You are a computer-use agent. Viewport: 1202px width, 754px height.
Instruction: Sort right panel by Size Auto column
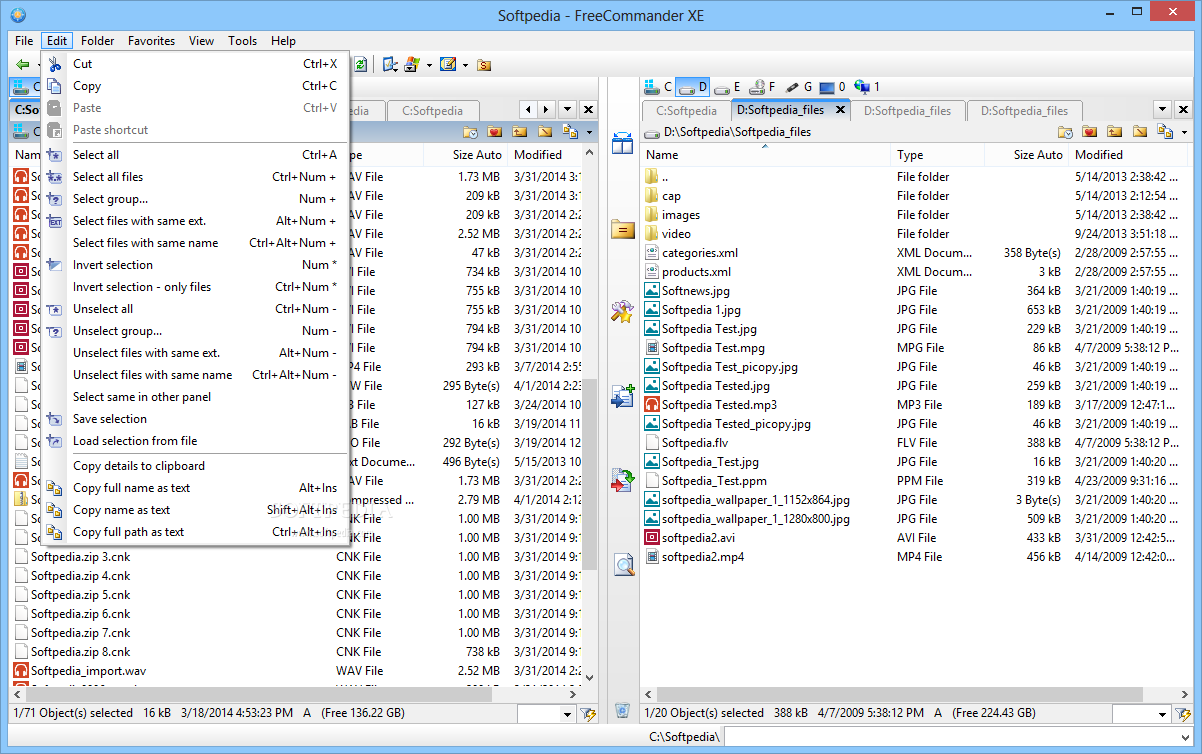click(x=1026, y=155)
